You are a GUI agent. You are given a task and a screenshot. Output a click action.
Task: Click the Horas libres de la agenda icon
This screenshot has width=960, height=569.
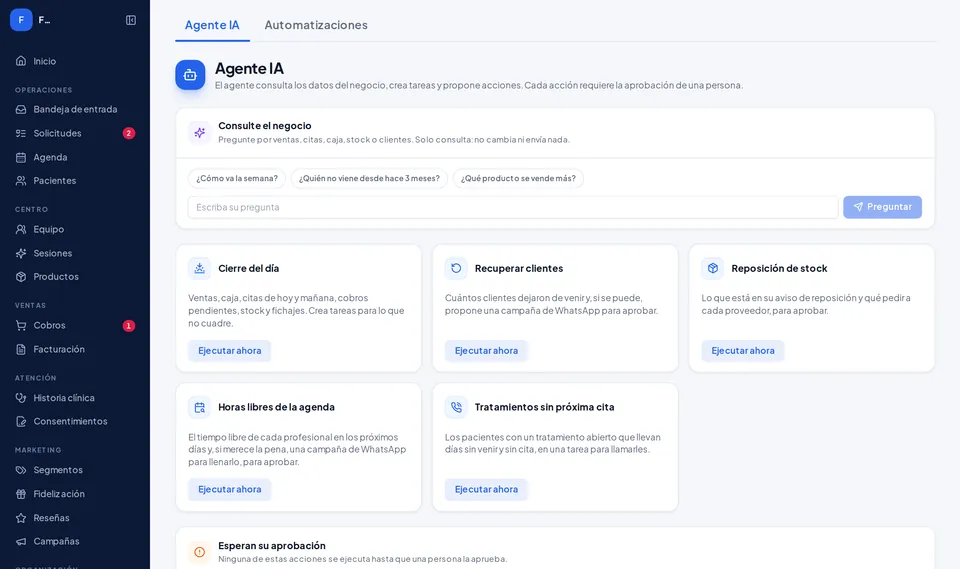pos(200,407)
